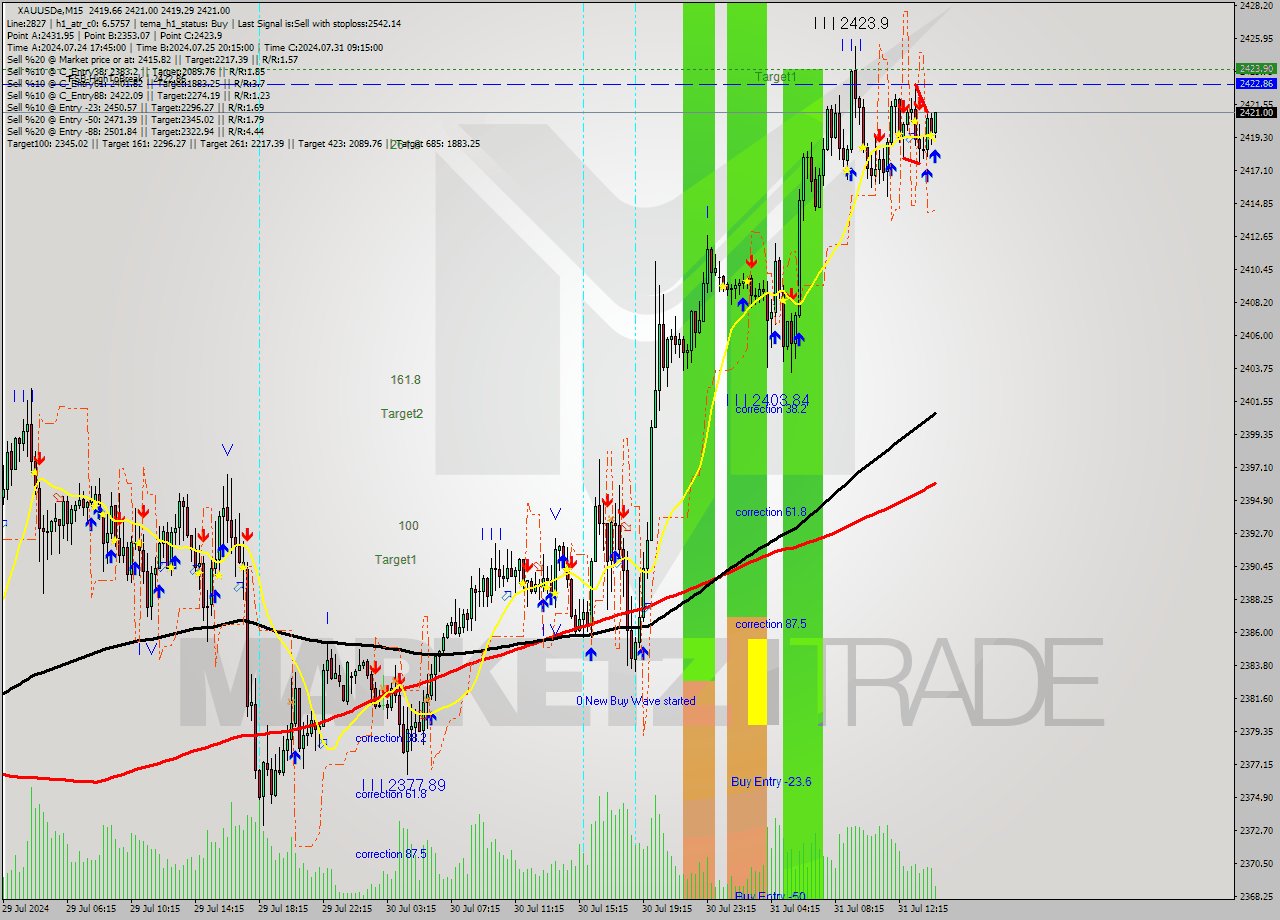Click the 2410.45 price axis label
Image resolution: width=1280 pixels, height=920 pixels.
tap(1255, 269)
